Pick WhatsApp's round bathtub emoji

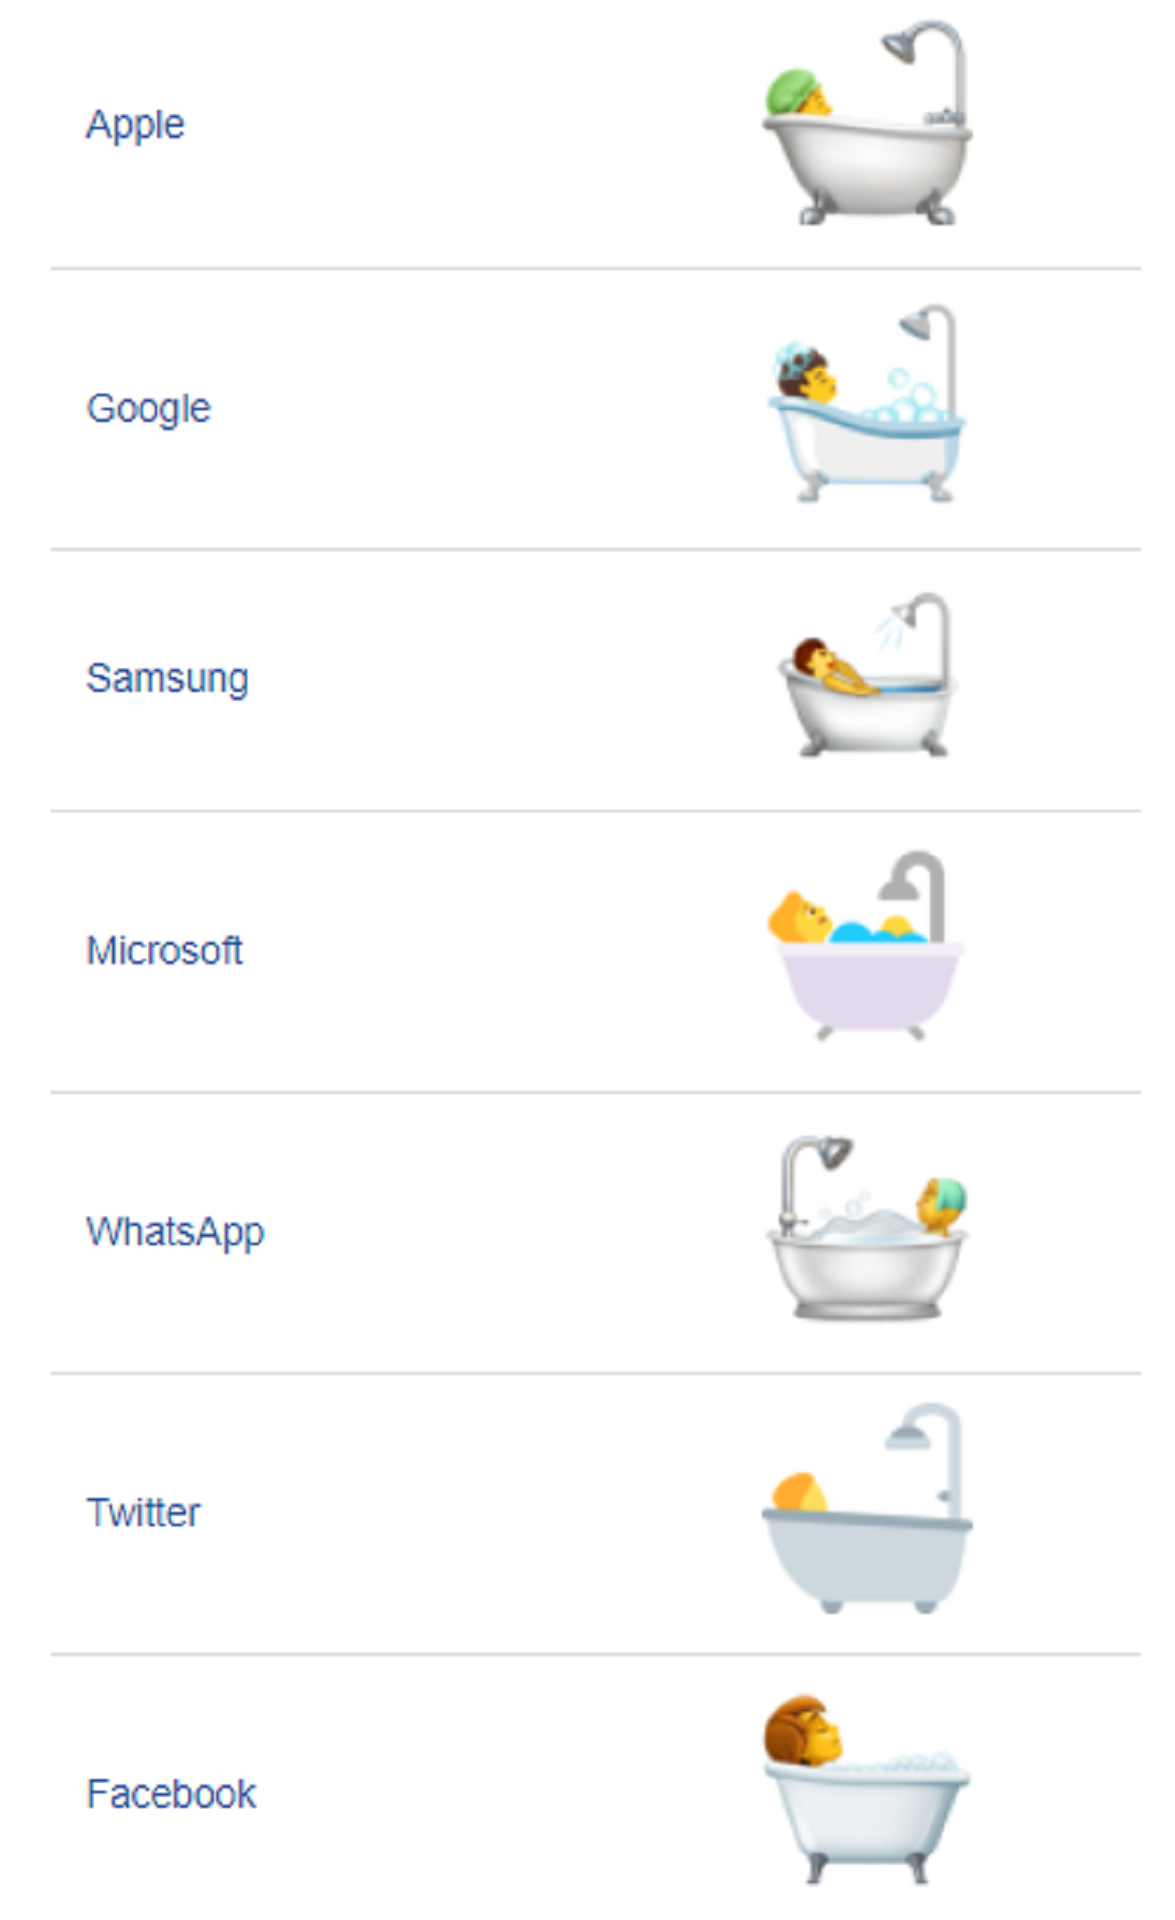867,1228
